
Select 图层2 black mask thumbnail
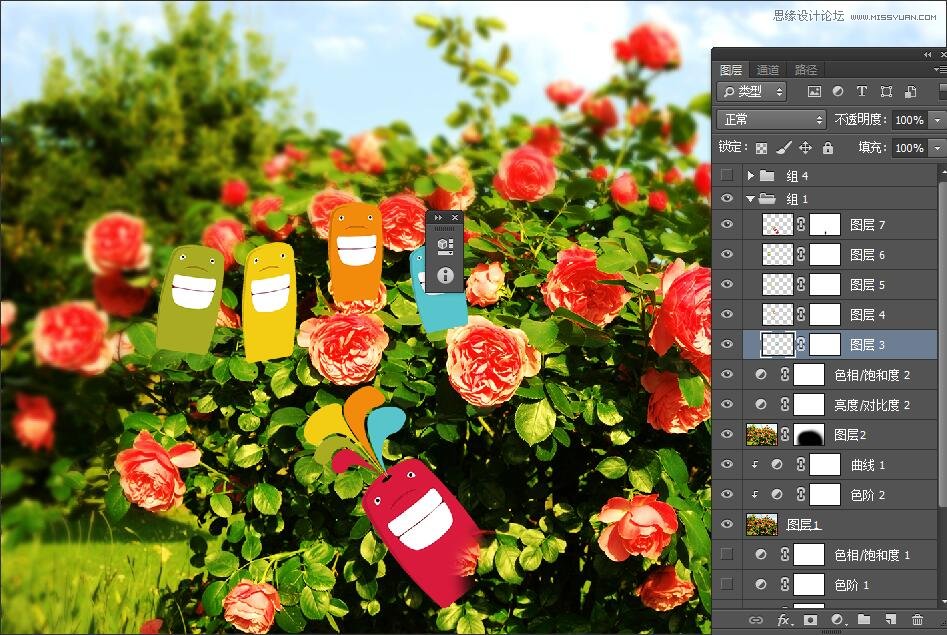tap(809, 434)
